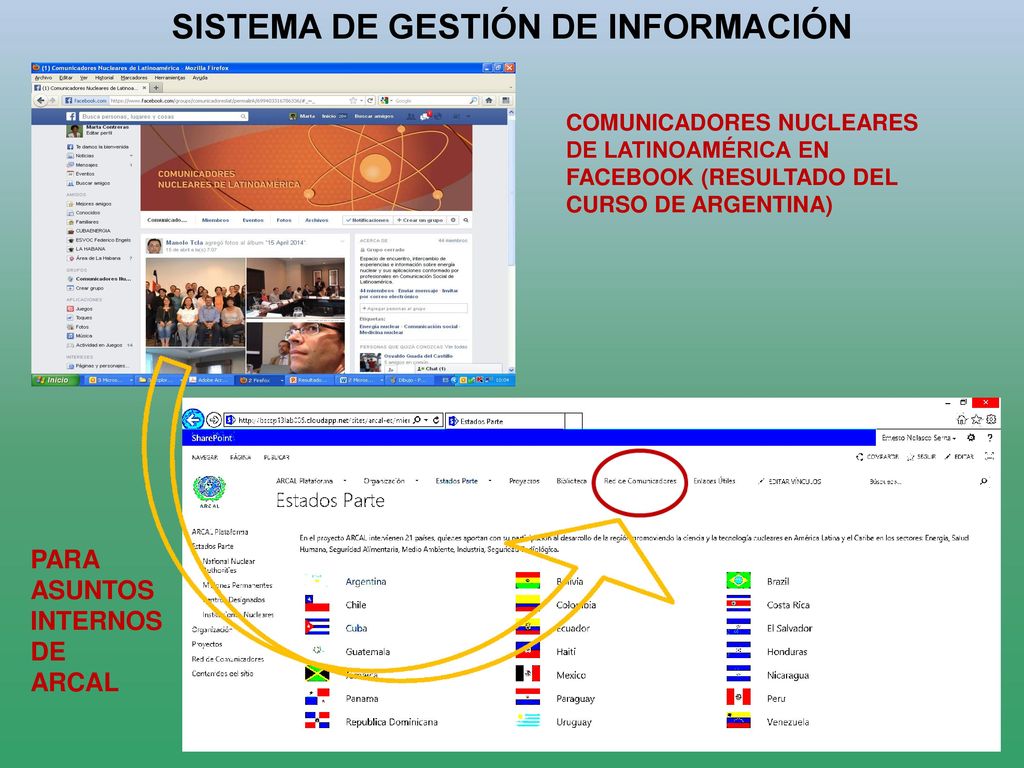Screen dimensions: 1024x768
Task: Click the SharePoint search magnifier icon
Action: (x=984, y=481)
